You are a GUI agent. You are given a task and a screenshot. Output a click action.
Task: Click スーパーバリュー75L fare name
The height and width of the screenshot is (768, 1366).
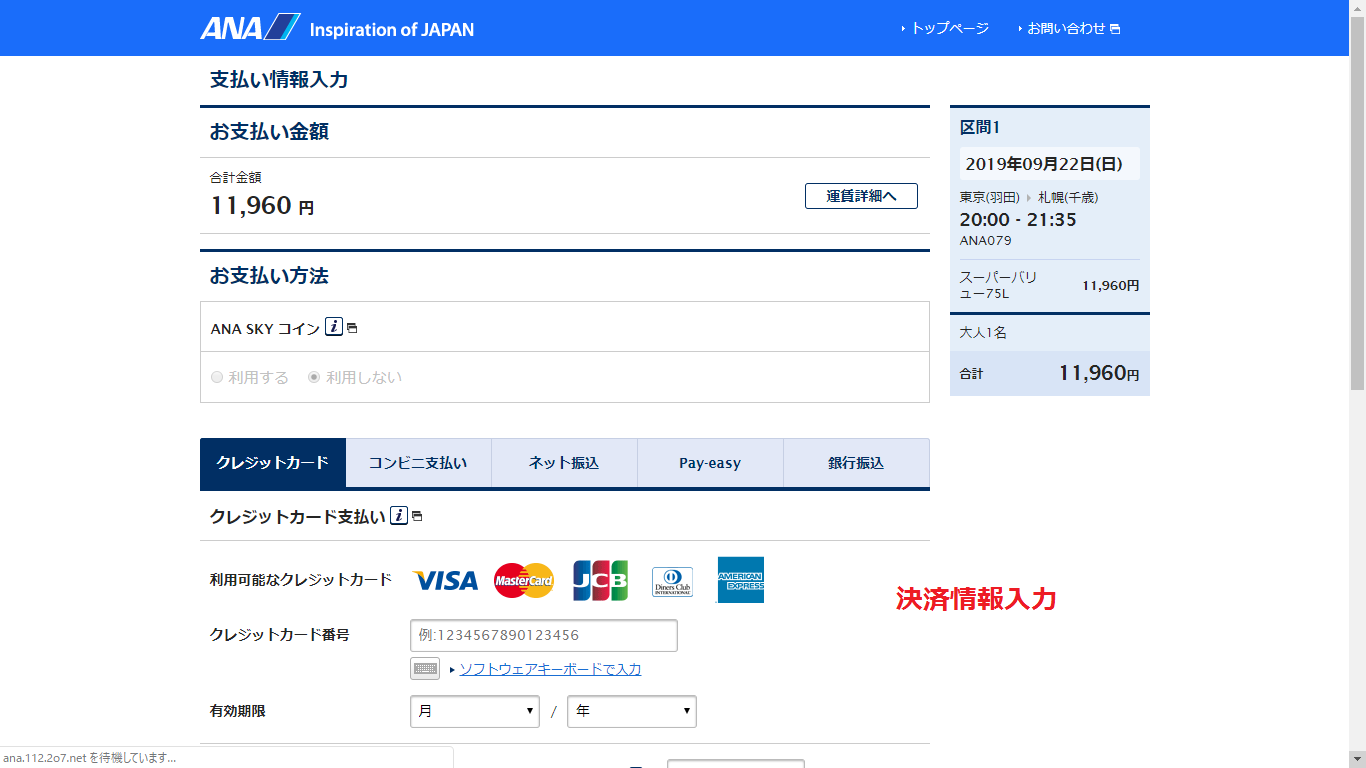tap(998, 285)
